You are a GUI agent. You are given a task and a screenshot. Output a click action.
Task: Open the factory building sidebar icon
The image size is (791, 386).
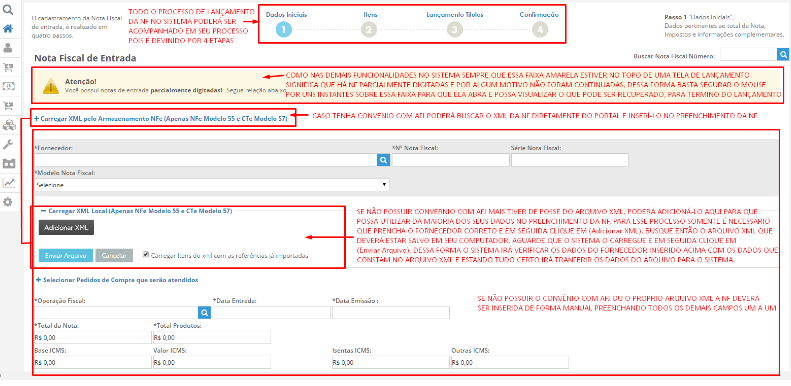(x=9, y=163)
